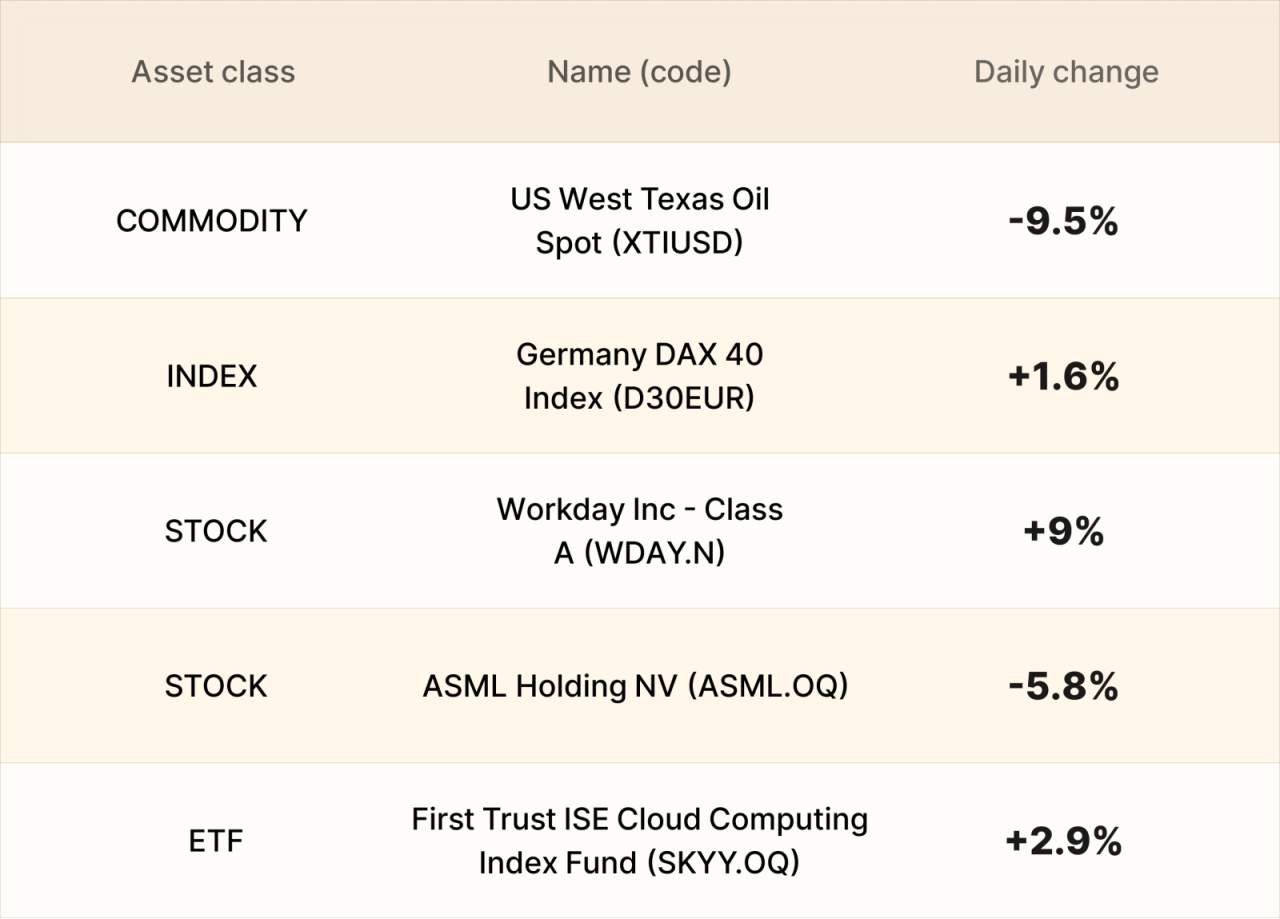Screen dimensions: 1280x919
Task: Click the -9.5% daily change value
Action: [x=1063, y=221]
